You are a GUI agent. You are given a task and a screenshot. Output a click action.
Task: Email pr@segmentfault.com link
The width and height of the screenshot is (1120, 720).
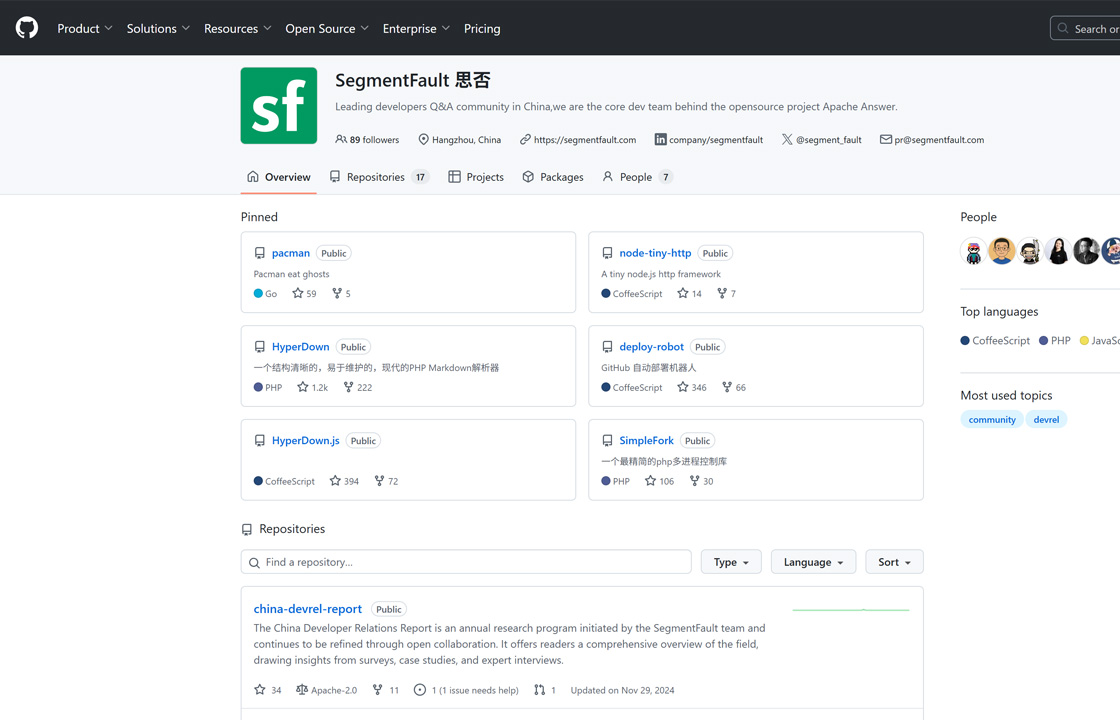point(939,140)
